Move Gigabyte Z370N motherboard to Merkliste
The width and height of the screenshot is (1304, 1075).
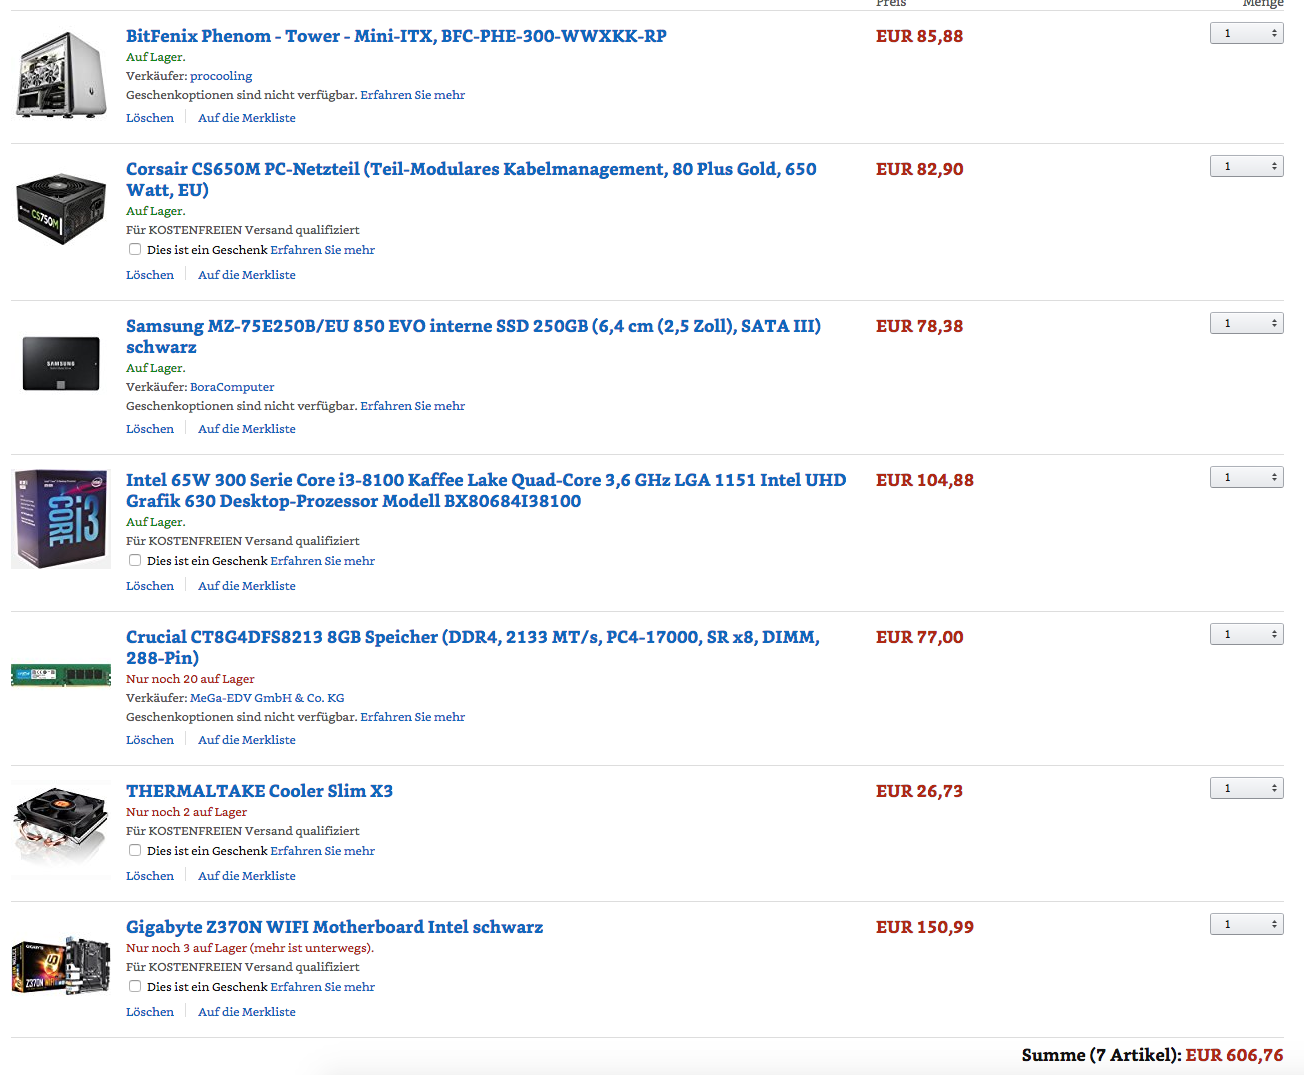pos(247,1012)
